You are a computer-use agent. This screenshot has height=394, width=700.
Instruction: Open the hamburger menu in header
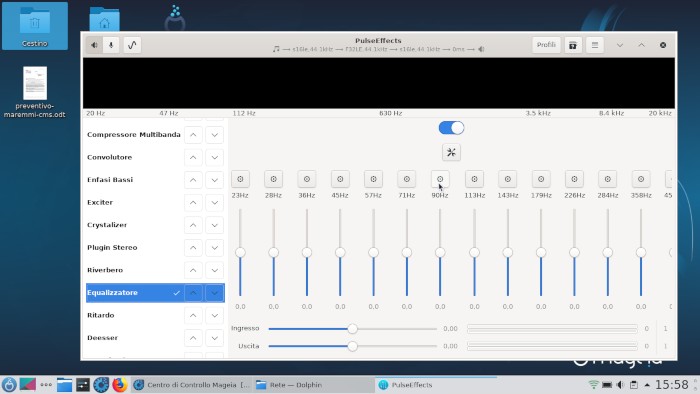(595, 45)
